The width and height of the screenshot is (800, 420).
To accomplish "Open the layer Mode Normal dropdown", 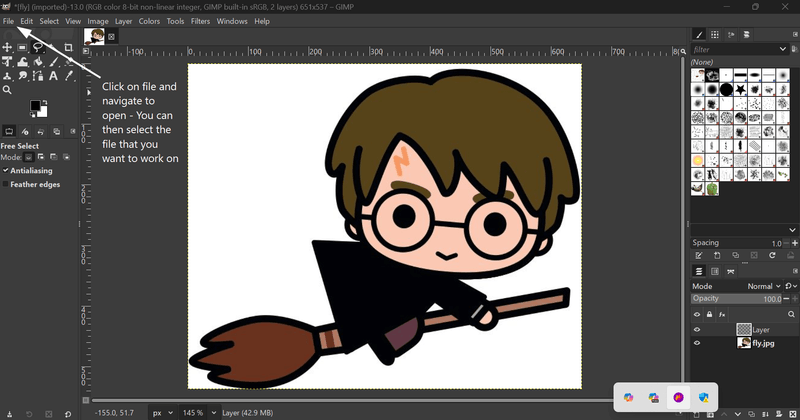I will click(x=762, y=286).
